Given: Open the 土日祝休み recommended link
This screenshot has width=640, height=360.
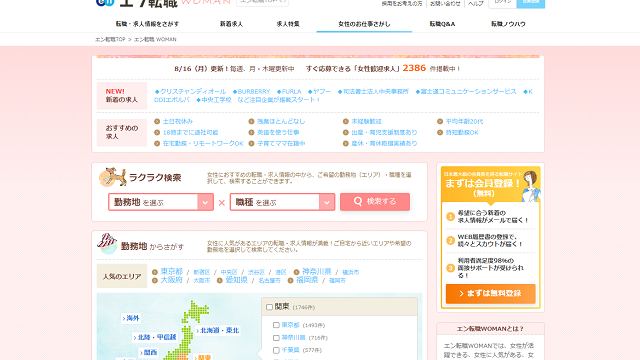Looking at the screenshot, I should pyautogui.click(x=178, y=121).
